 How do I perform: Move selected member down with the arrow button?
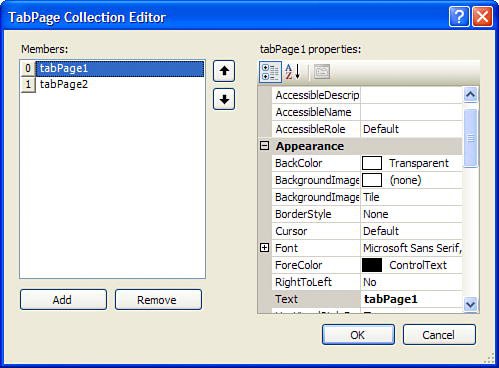point(224,99)
